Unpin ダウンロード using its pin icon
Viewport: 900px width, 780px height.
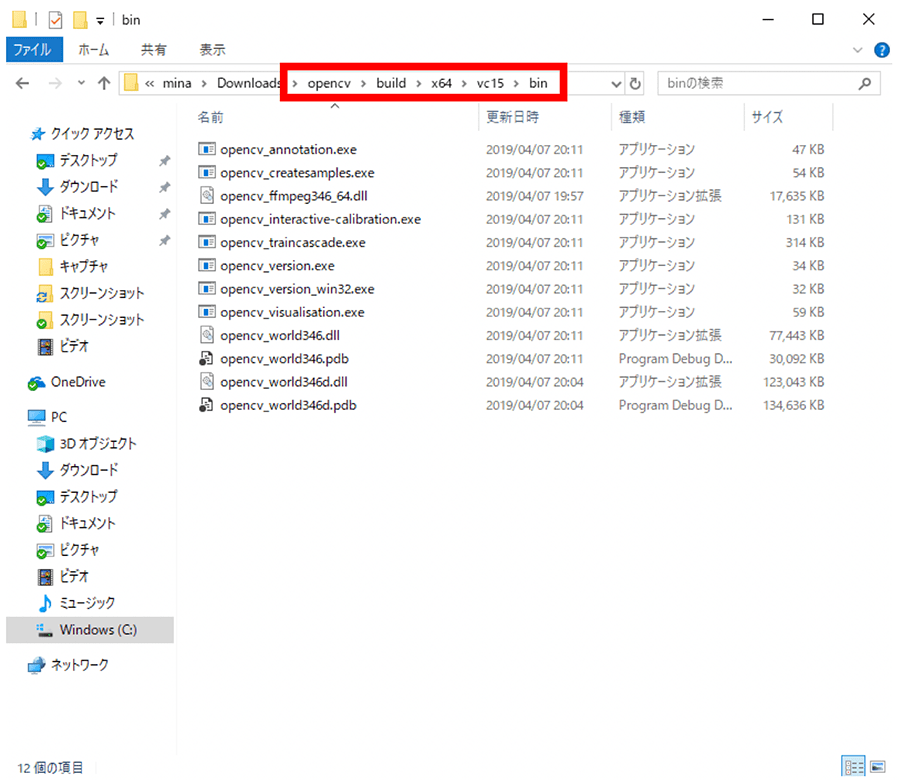(x=165, y=187)
